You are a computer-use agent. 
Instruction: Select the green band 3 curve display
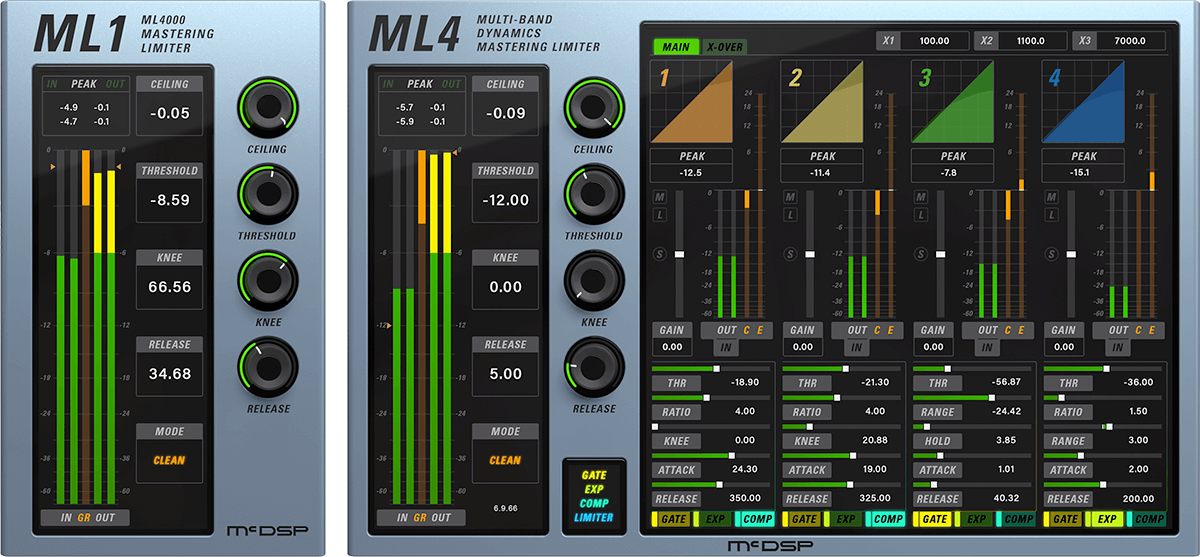[953, 101]
